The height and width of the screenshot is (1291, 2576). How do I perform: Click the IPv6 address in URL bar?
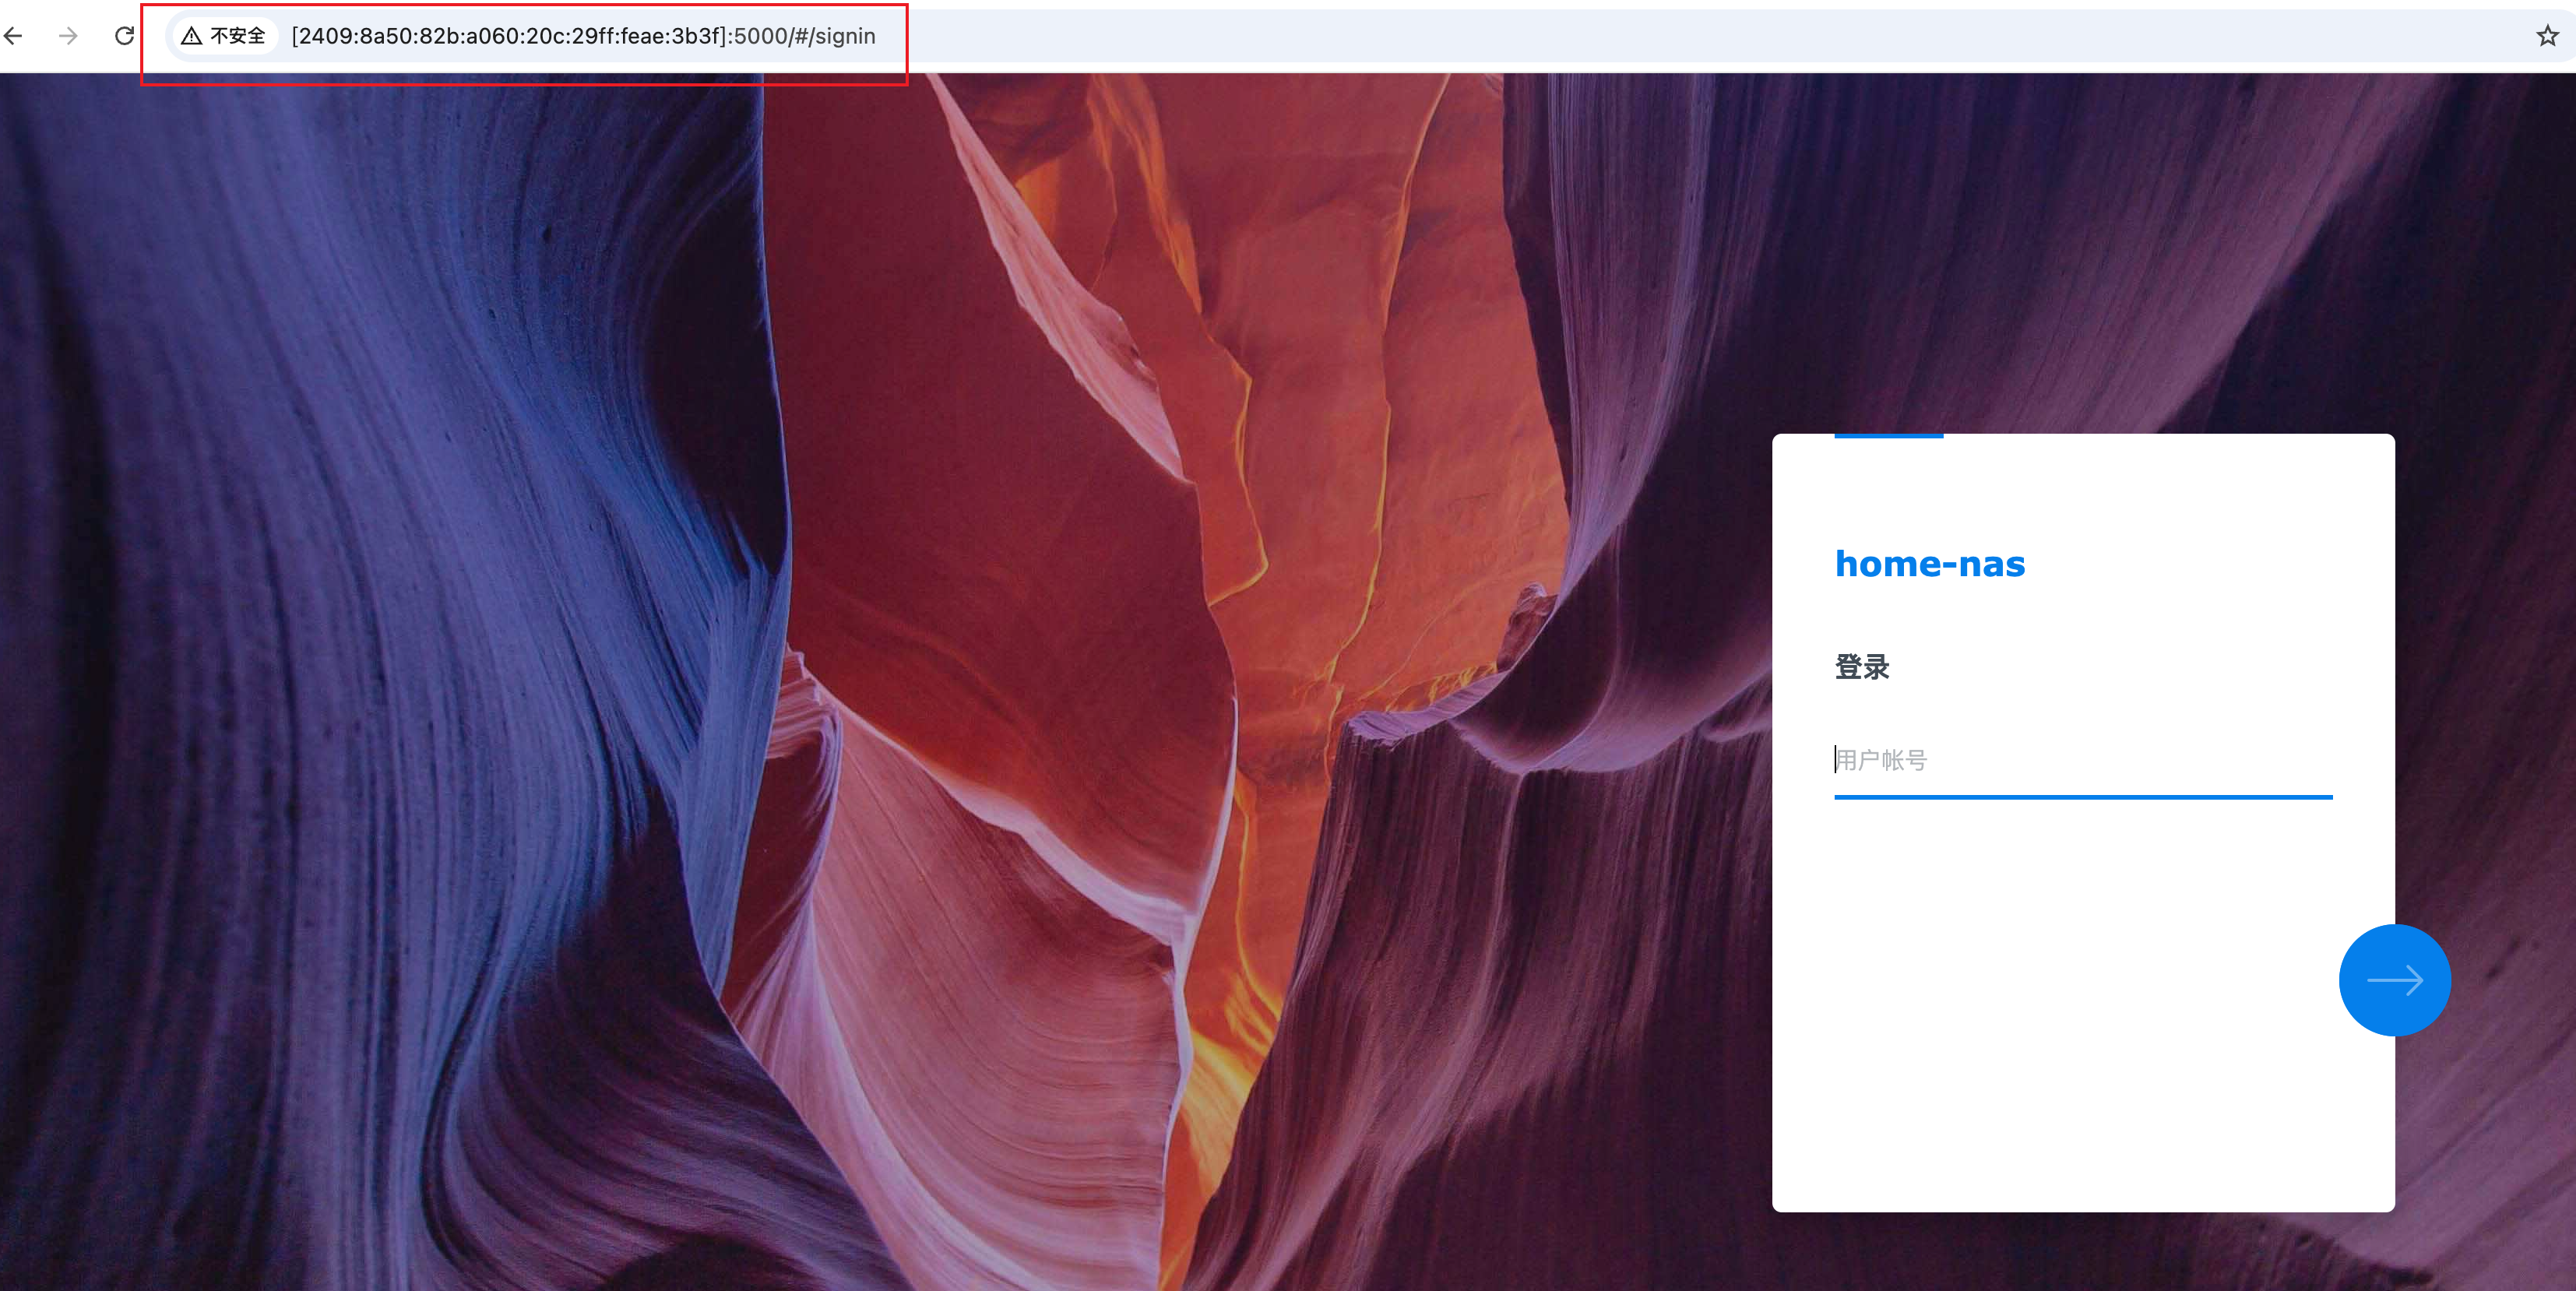[x=508, y=36]
